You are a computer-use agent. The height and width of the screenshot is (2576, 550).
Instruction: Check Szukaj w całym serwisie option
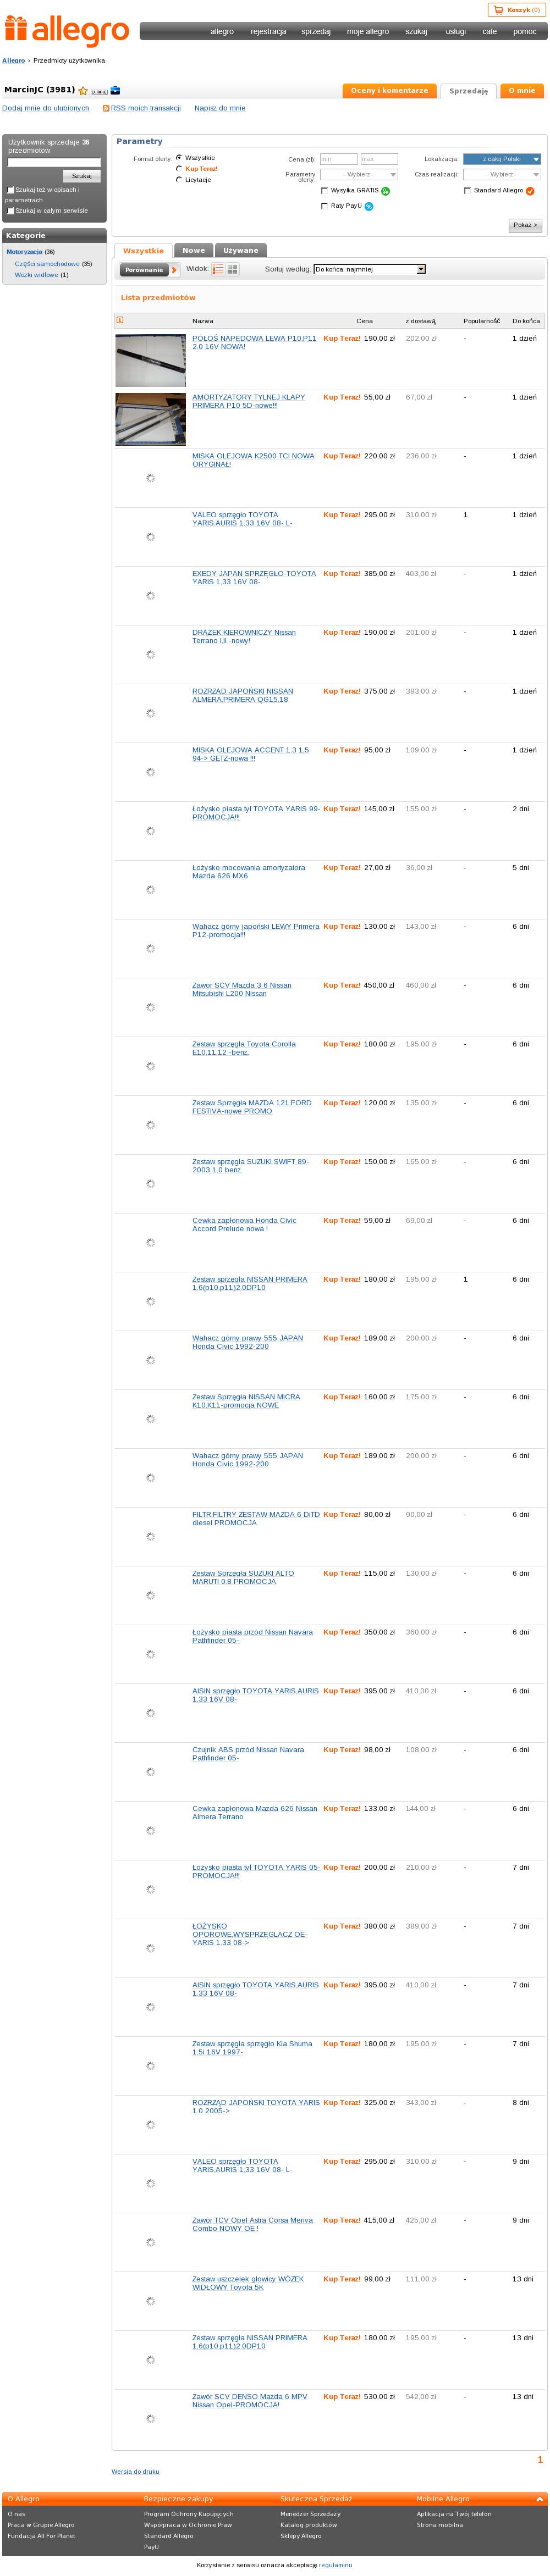(x=10, y=211)
